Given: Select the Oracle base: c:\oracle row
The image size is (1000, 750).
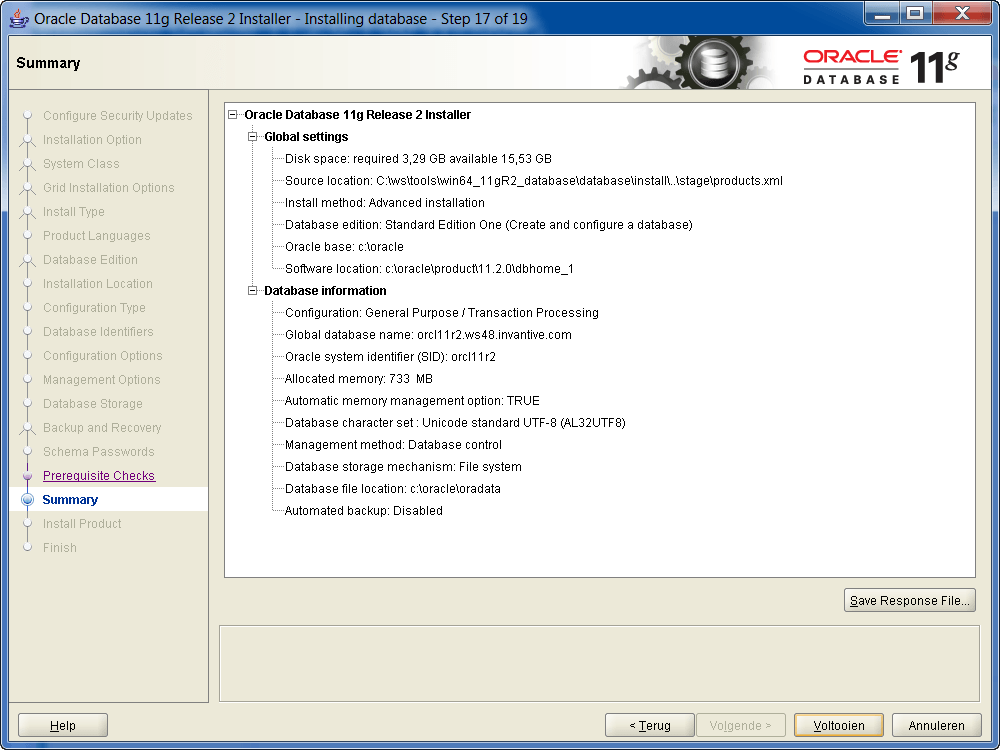Looking at the screenshot, I should tap(344, 247).
